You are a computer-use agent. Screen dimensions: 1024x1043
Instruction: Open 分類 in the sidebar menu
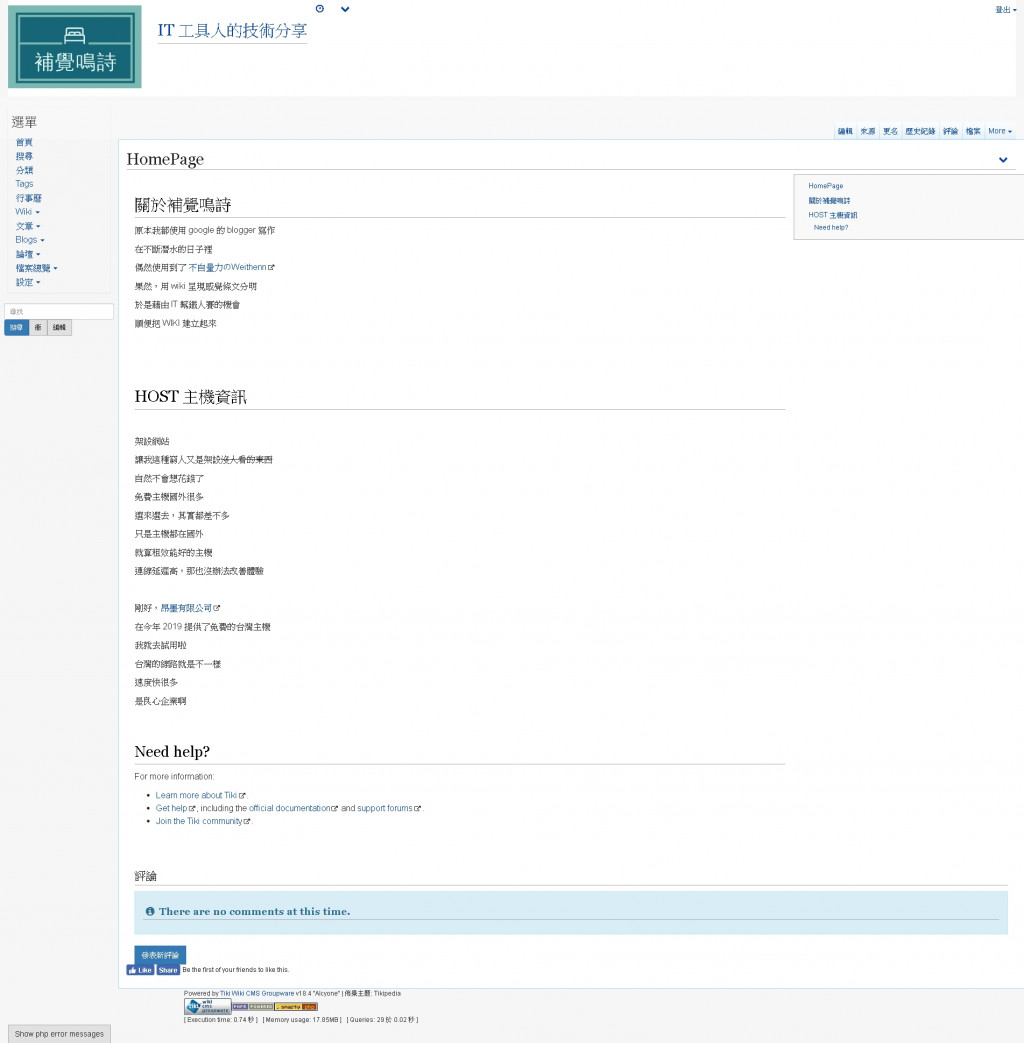tap(24, 170)
